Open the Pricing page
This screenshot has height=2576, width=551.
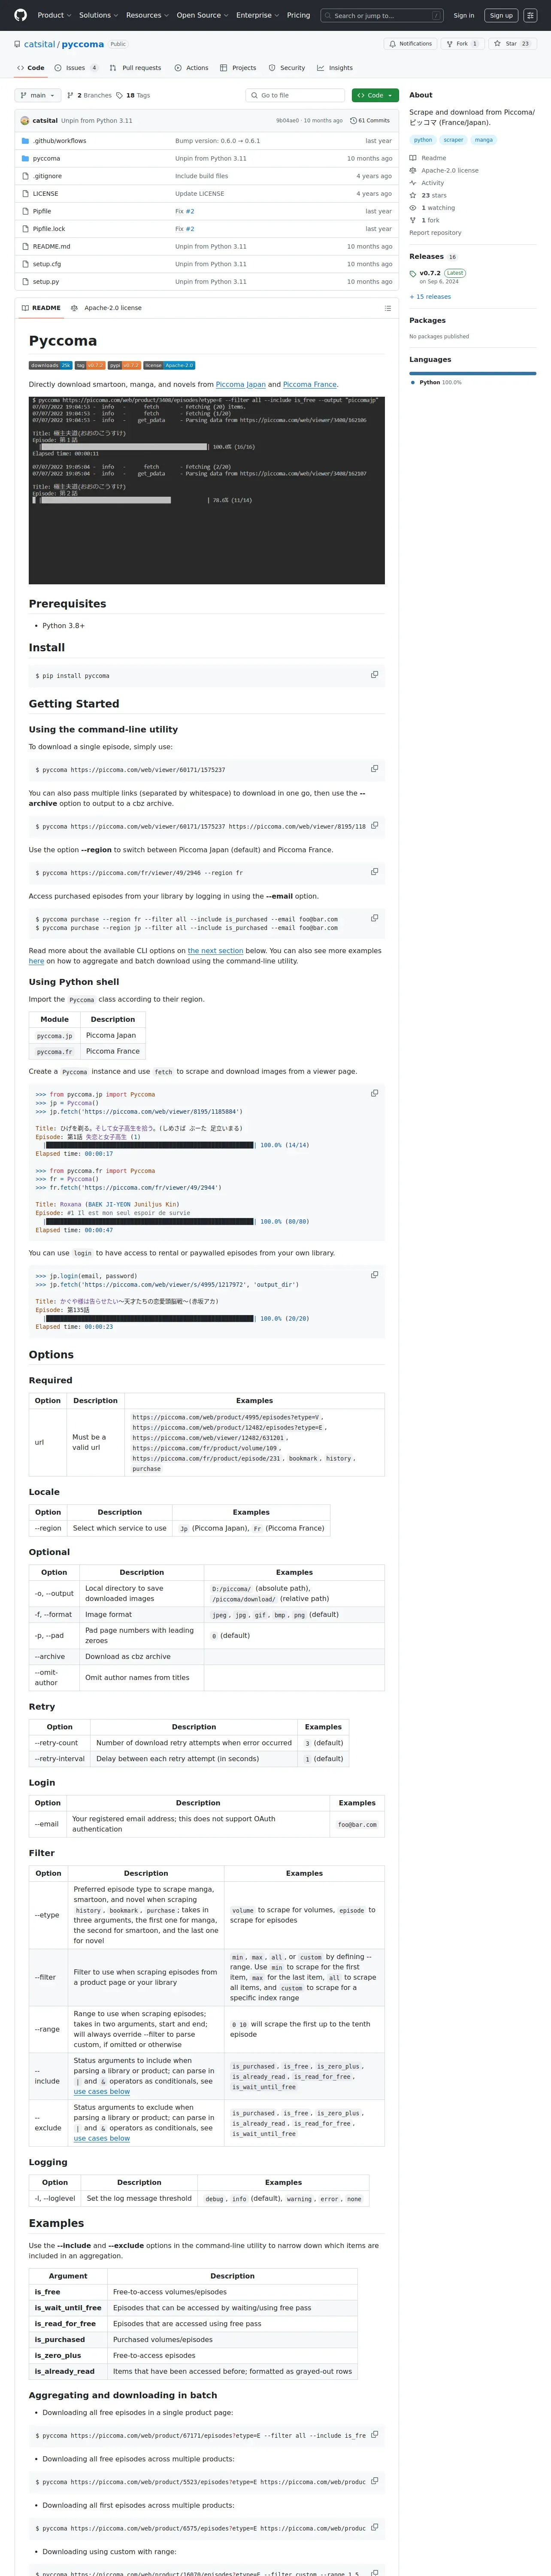[x=298, y=15]
